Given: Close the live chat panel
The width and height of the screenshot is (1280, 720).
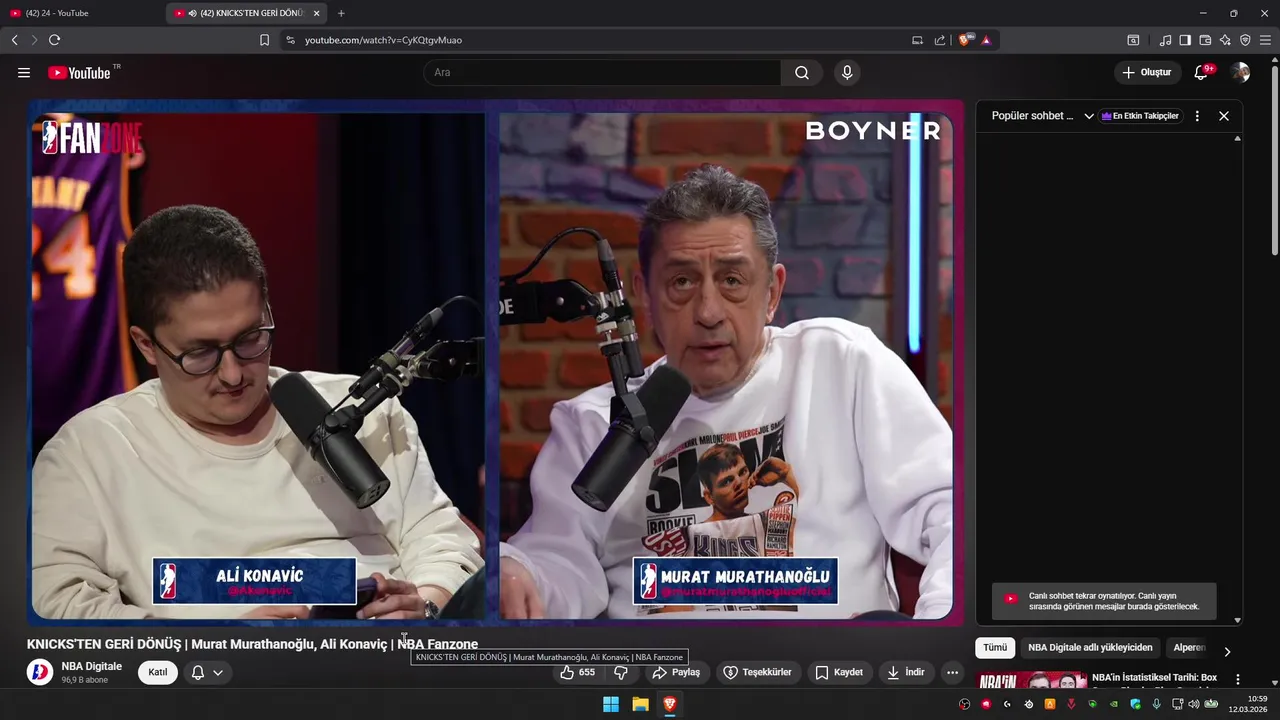Looking at the screenshot, I should click(x=1224, y=116).
